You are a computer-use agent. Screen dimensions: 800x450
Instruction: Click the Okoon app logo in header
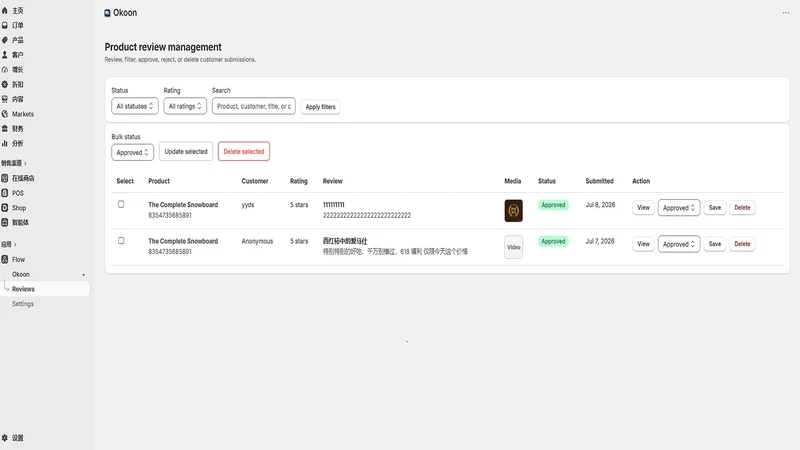(x=107, y=13)
